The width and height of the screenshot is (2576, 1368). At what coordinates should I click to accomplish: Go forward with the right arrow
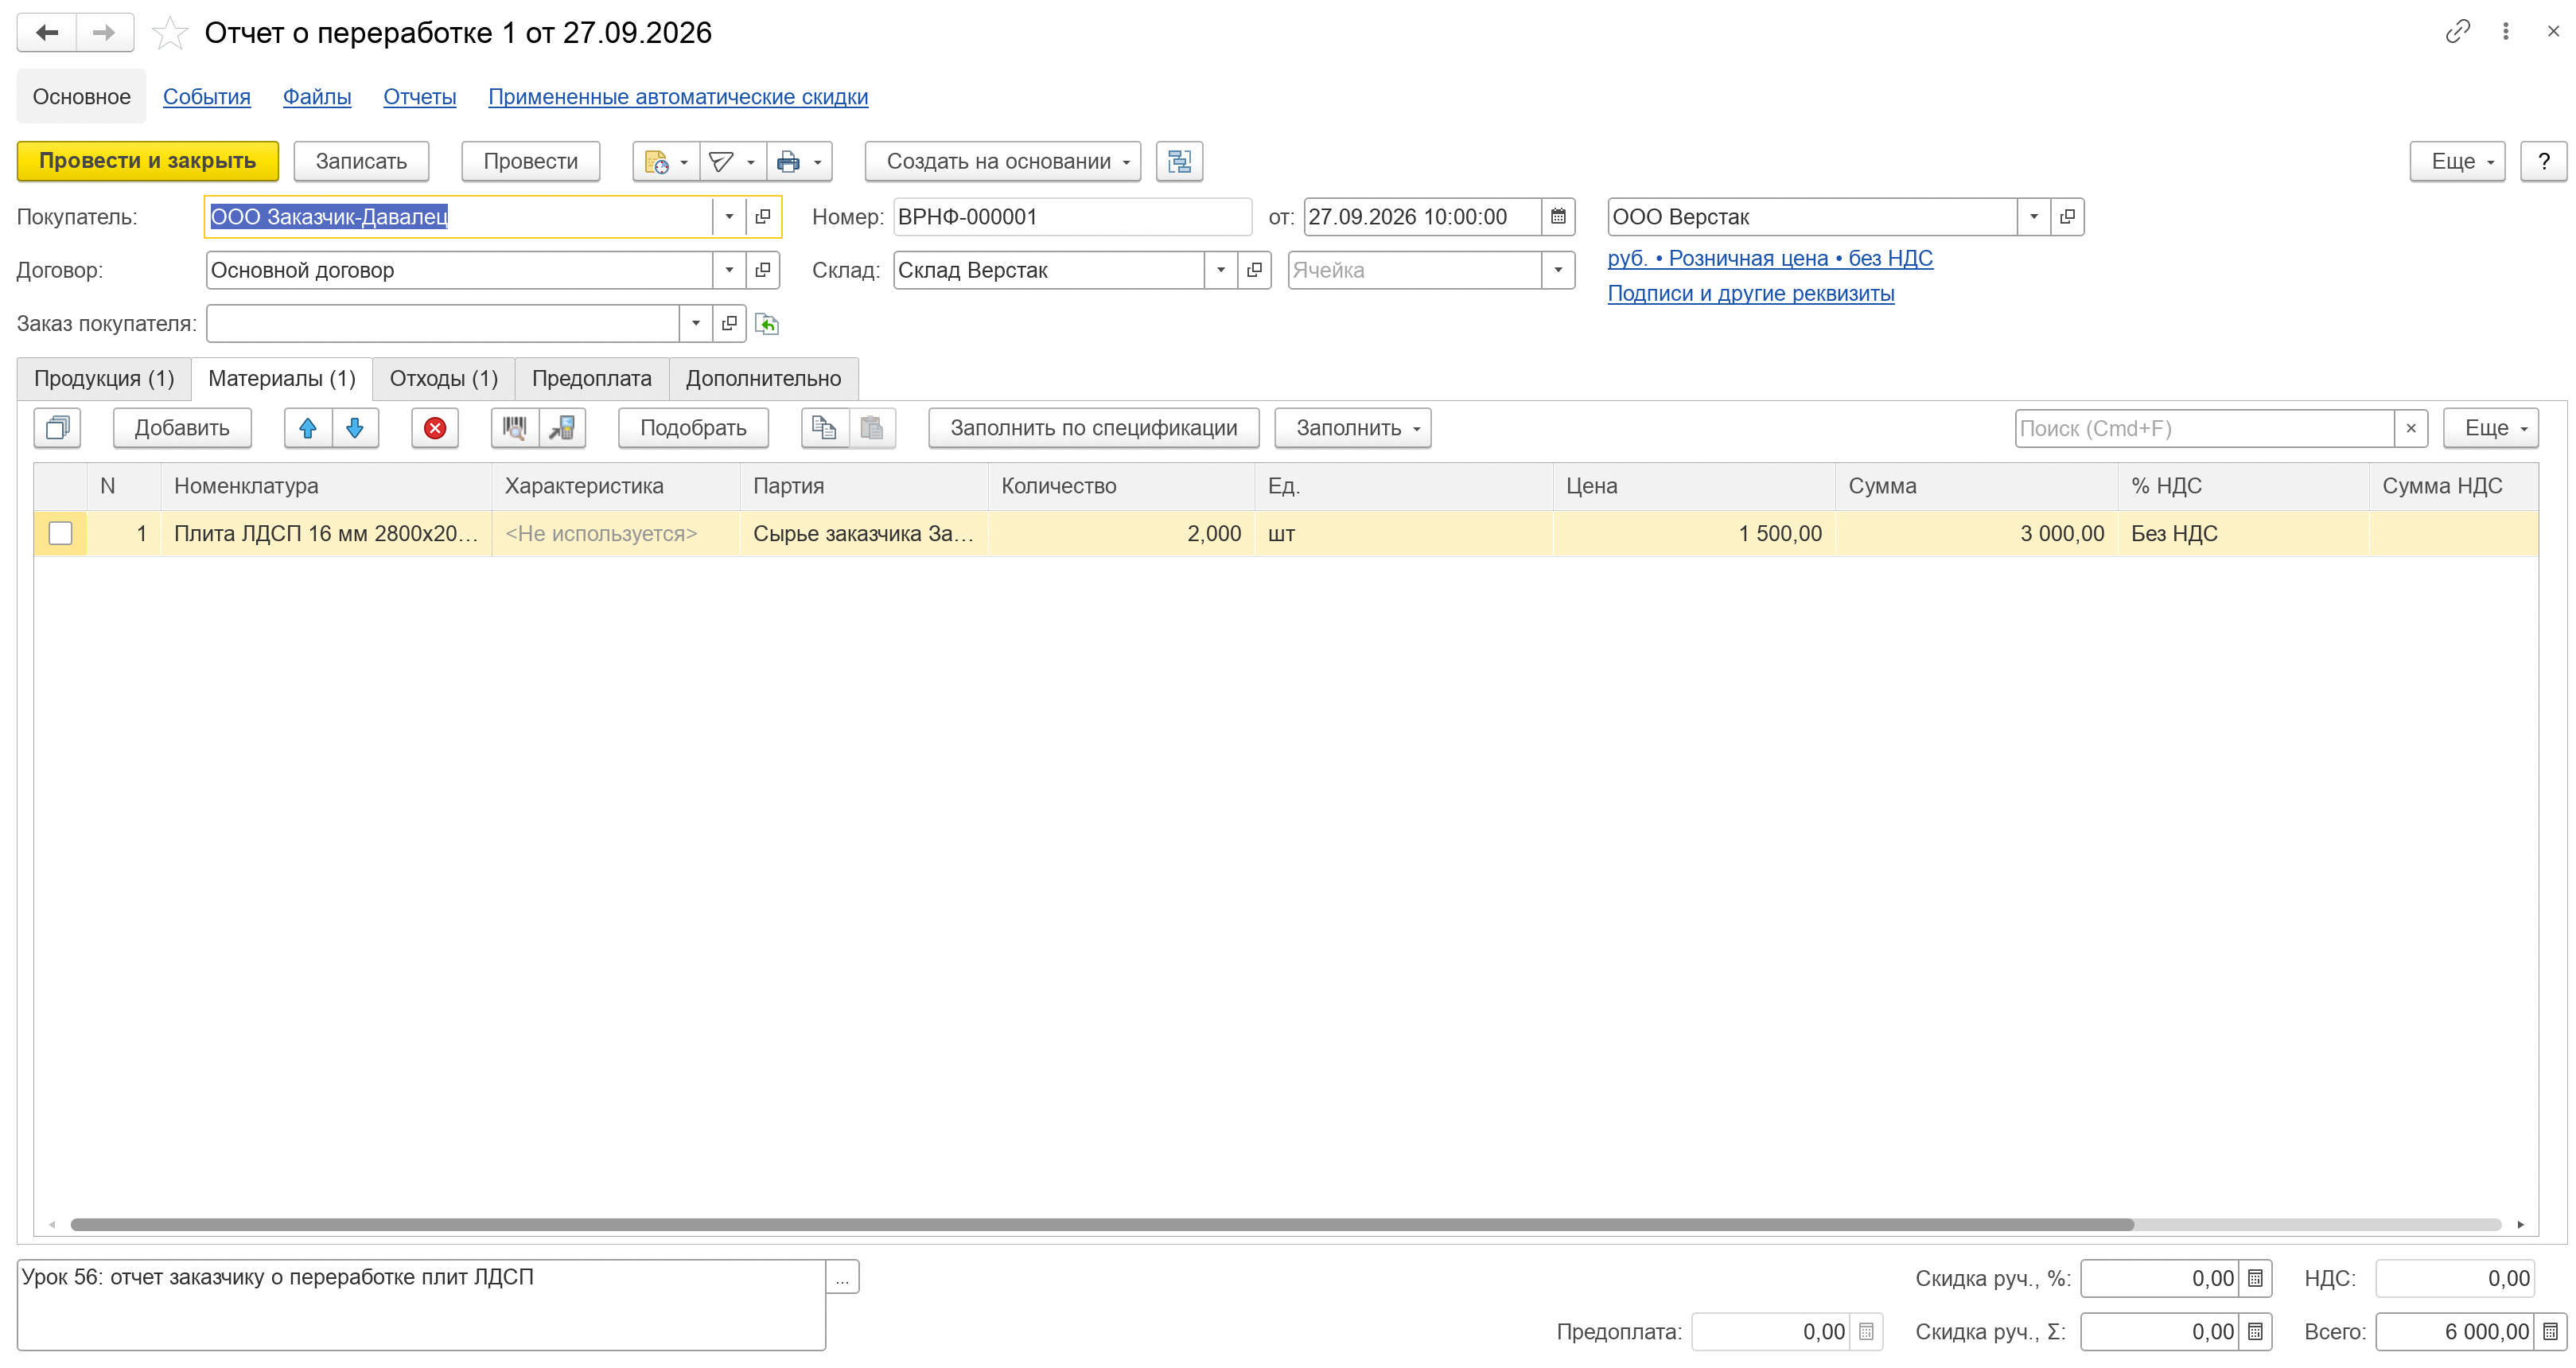point(104,32)
